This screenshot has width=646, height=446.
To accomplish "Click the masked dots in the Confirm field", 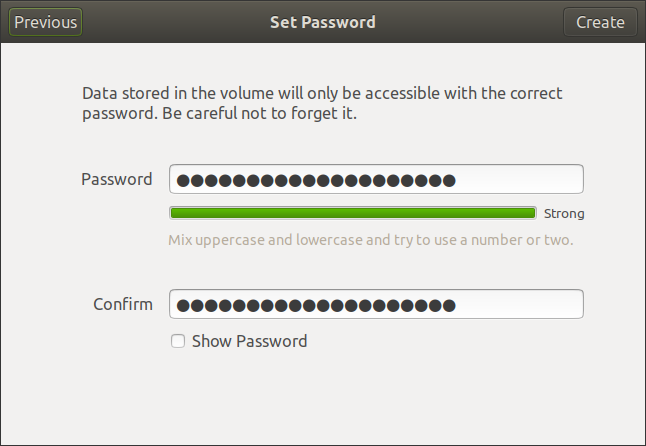I will tap(315, 305).
